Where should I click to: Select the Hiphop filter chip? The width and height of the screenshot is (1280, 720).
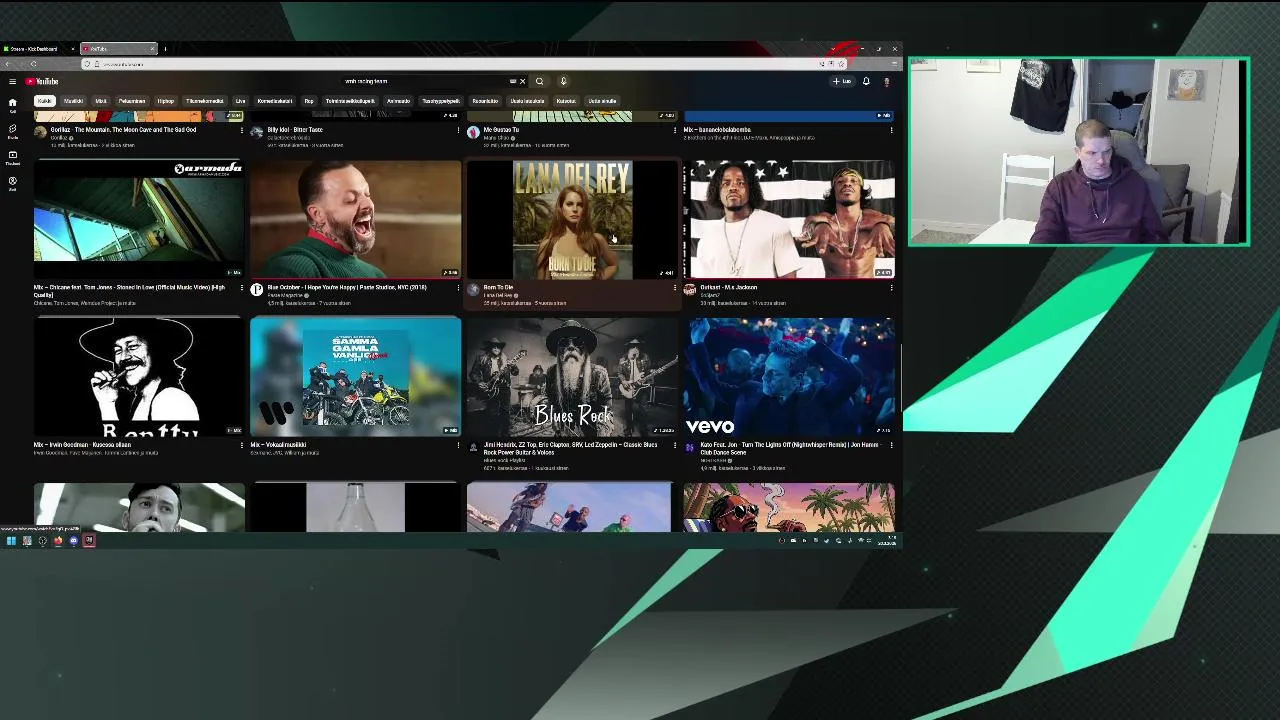[x=166, y=101]
